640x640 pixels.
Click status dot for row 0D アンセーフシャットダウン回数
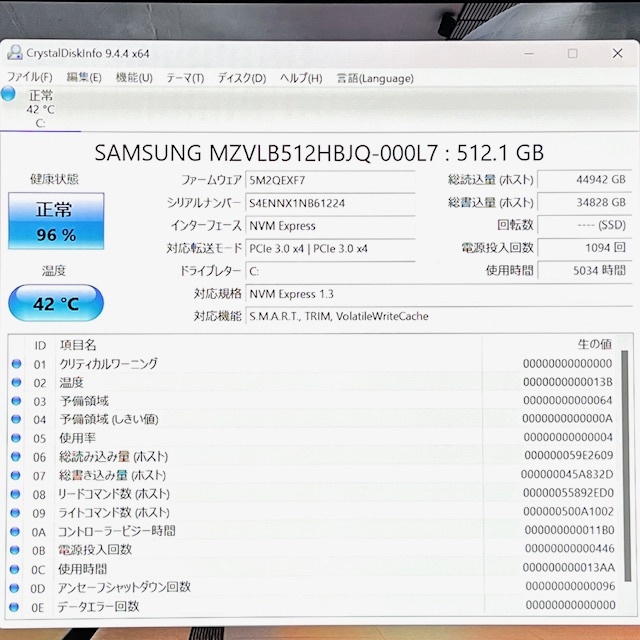tap(14, 588)
